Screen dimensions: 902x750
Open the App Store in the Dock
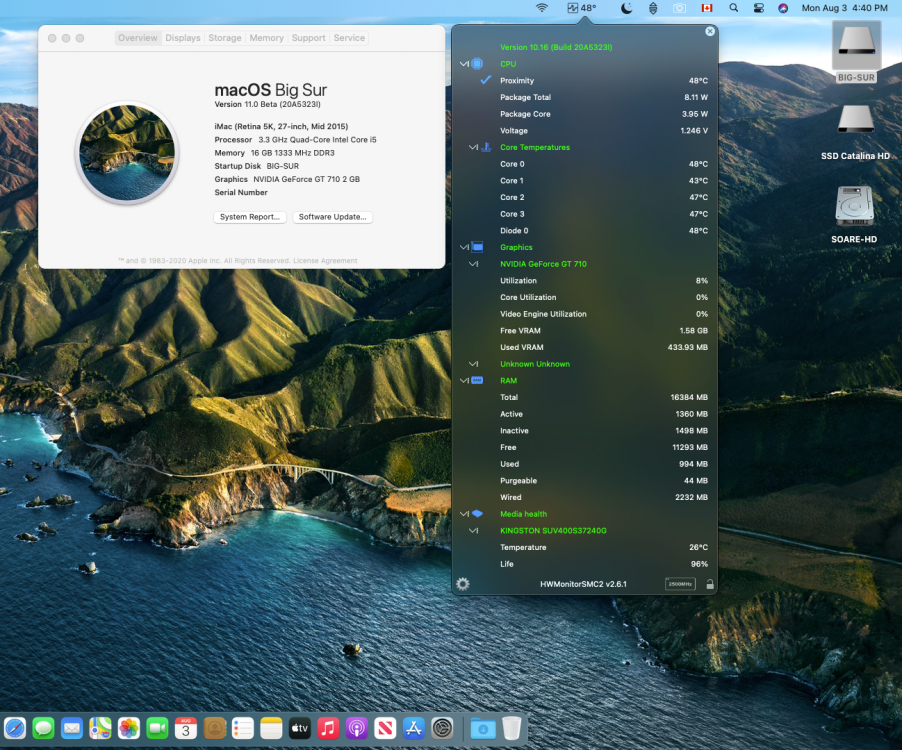[414, 728]
